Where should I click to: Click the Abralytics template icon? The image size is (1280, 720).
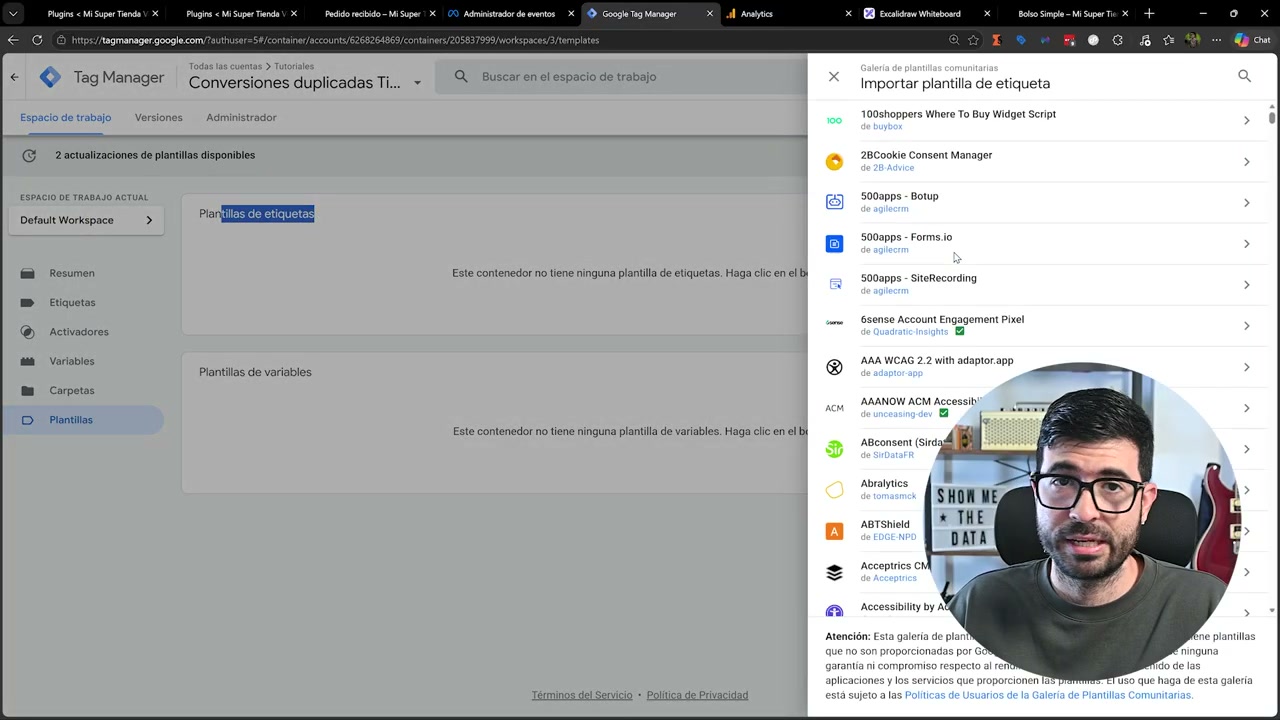coord(834,490)
